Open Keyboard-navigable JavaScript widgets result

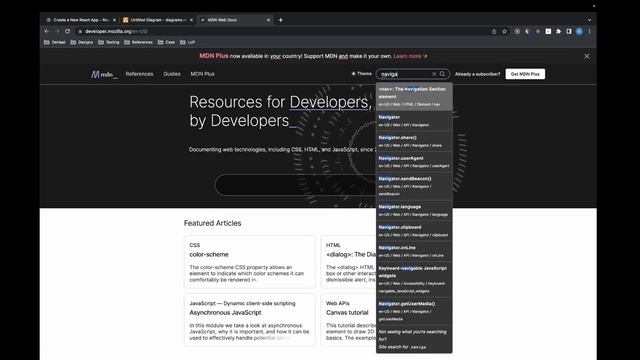414,279
